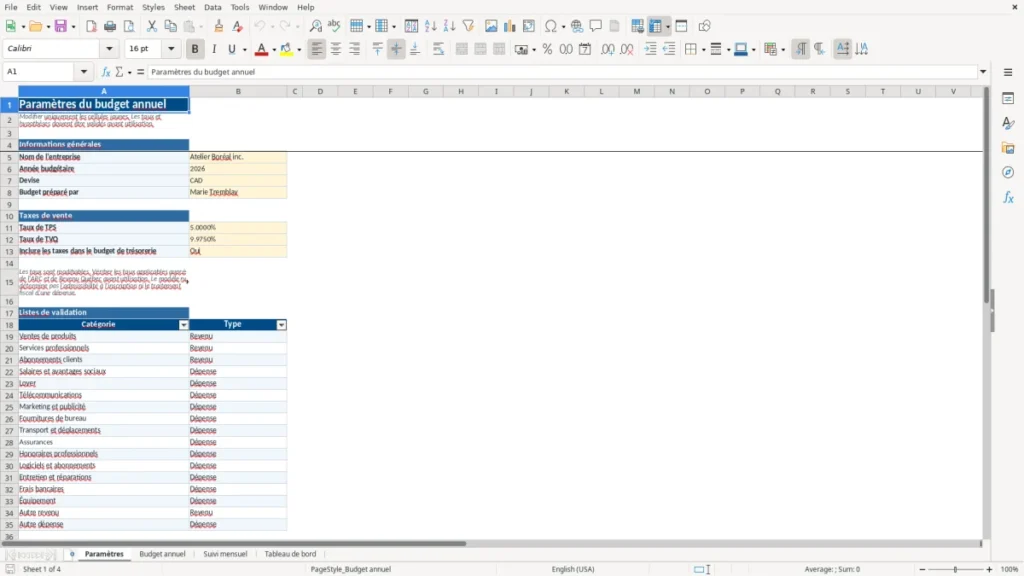Click the Sort Ascending icon
Screen dimensions: 1024x576
tap(430, 26)
